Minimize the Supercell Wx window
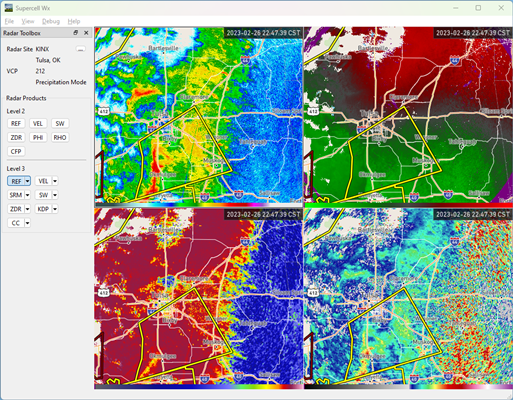 (x=456, y=8)
